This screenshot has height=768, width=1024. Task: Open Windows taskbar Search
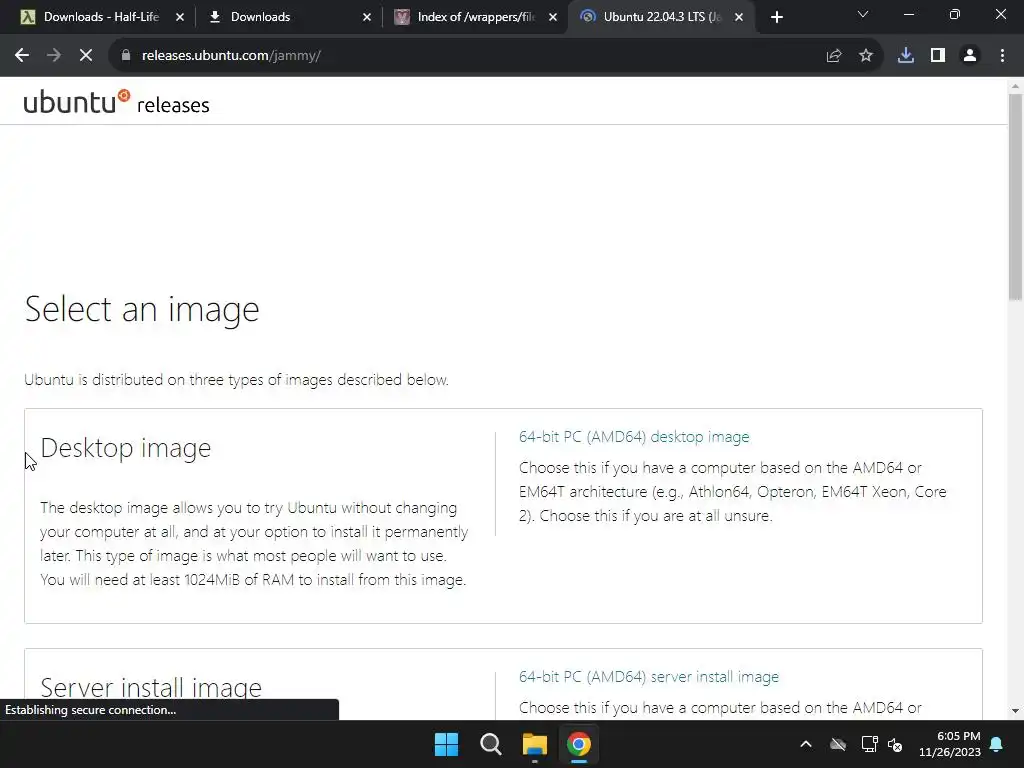tap(490, 744)
